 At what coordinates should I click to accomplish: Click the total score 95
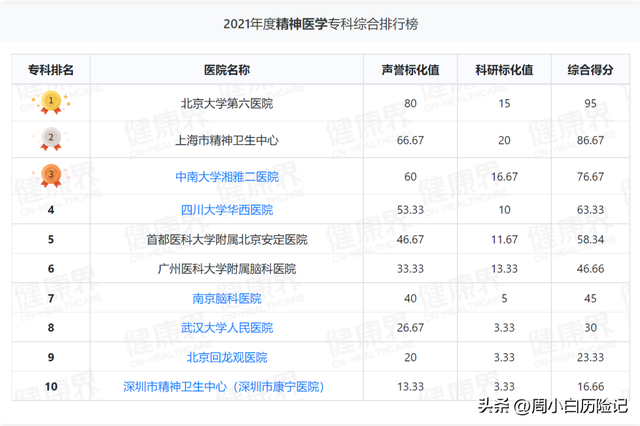[x=590, y=103]
